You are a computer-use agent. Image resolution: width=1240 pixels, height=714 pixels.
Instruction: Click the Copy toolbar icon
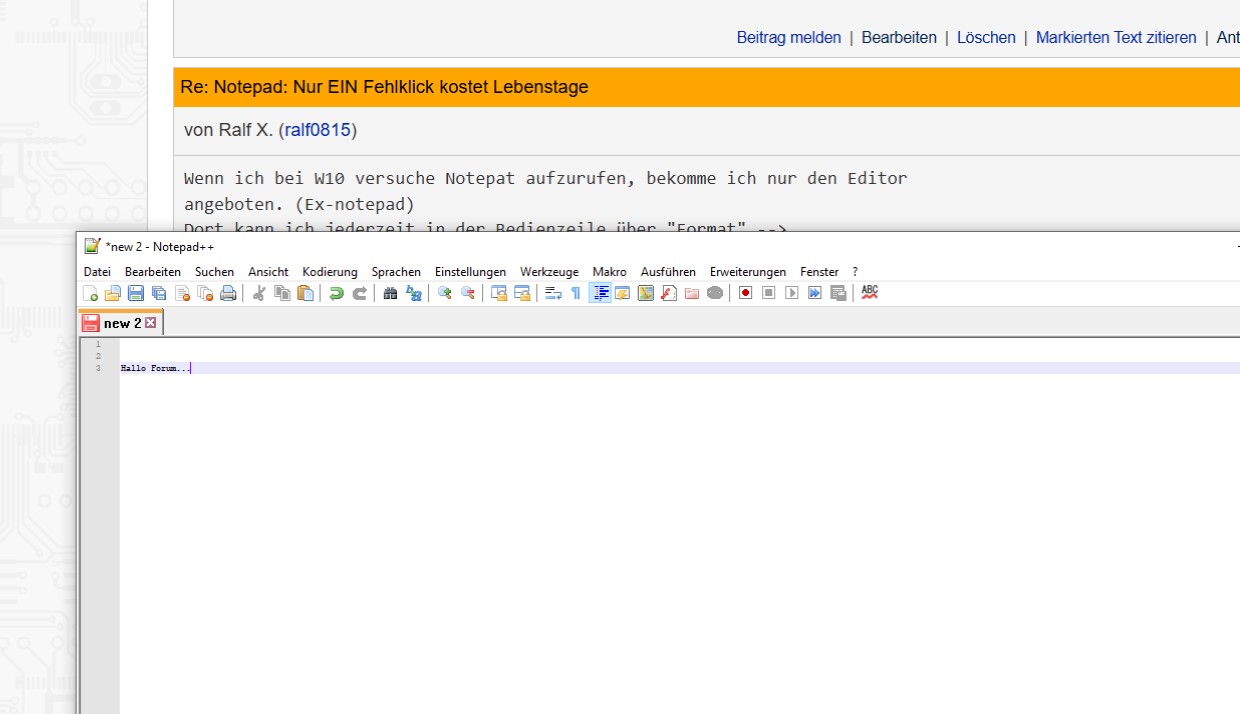coord(282,293)
